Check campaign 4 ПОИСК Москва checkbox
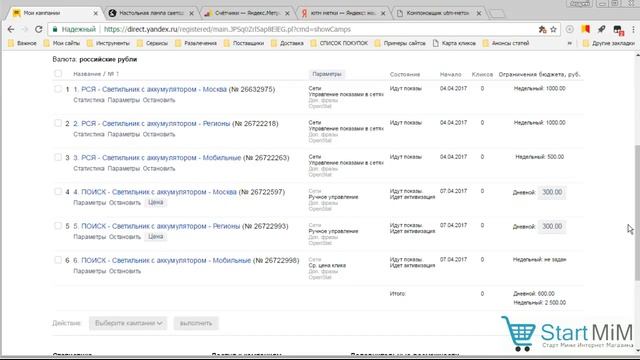The image size is (640, 360). click(x=58, y=192)
